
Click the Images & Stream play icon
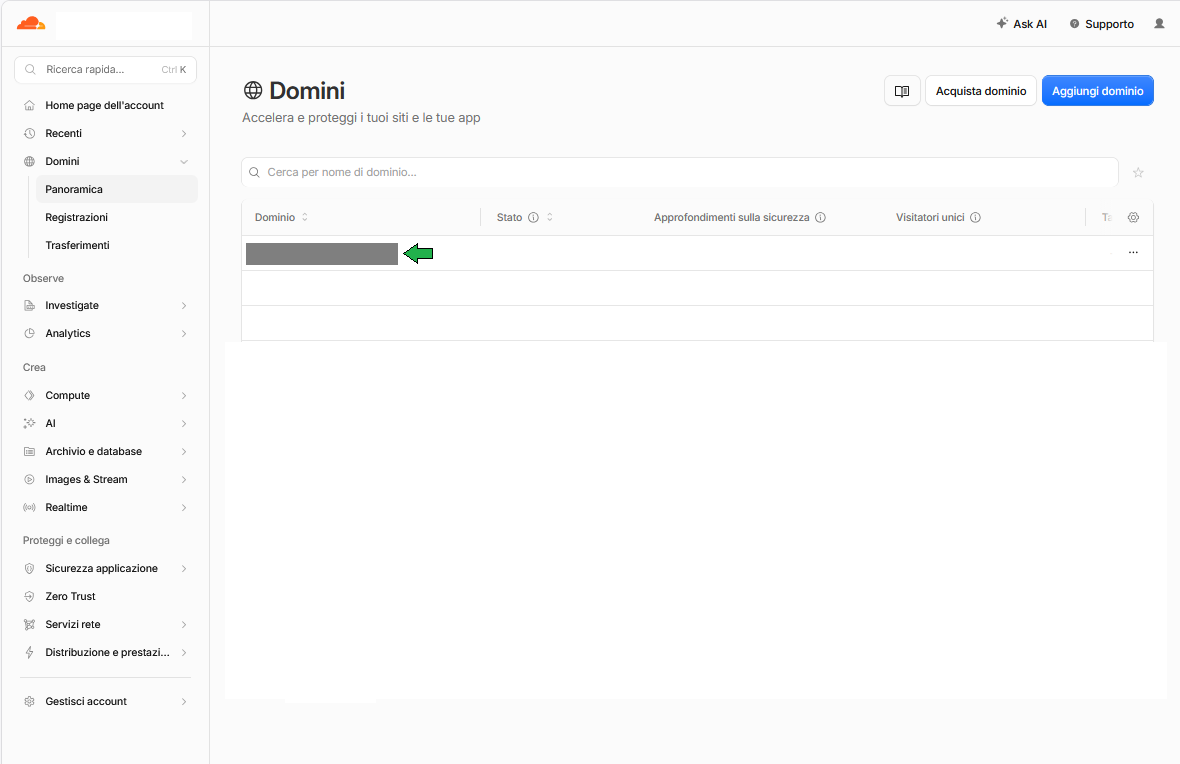point(29,479)
